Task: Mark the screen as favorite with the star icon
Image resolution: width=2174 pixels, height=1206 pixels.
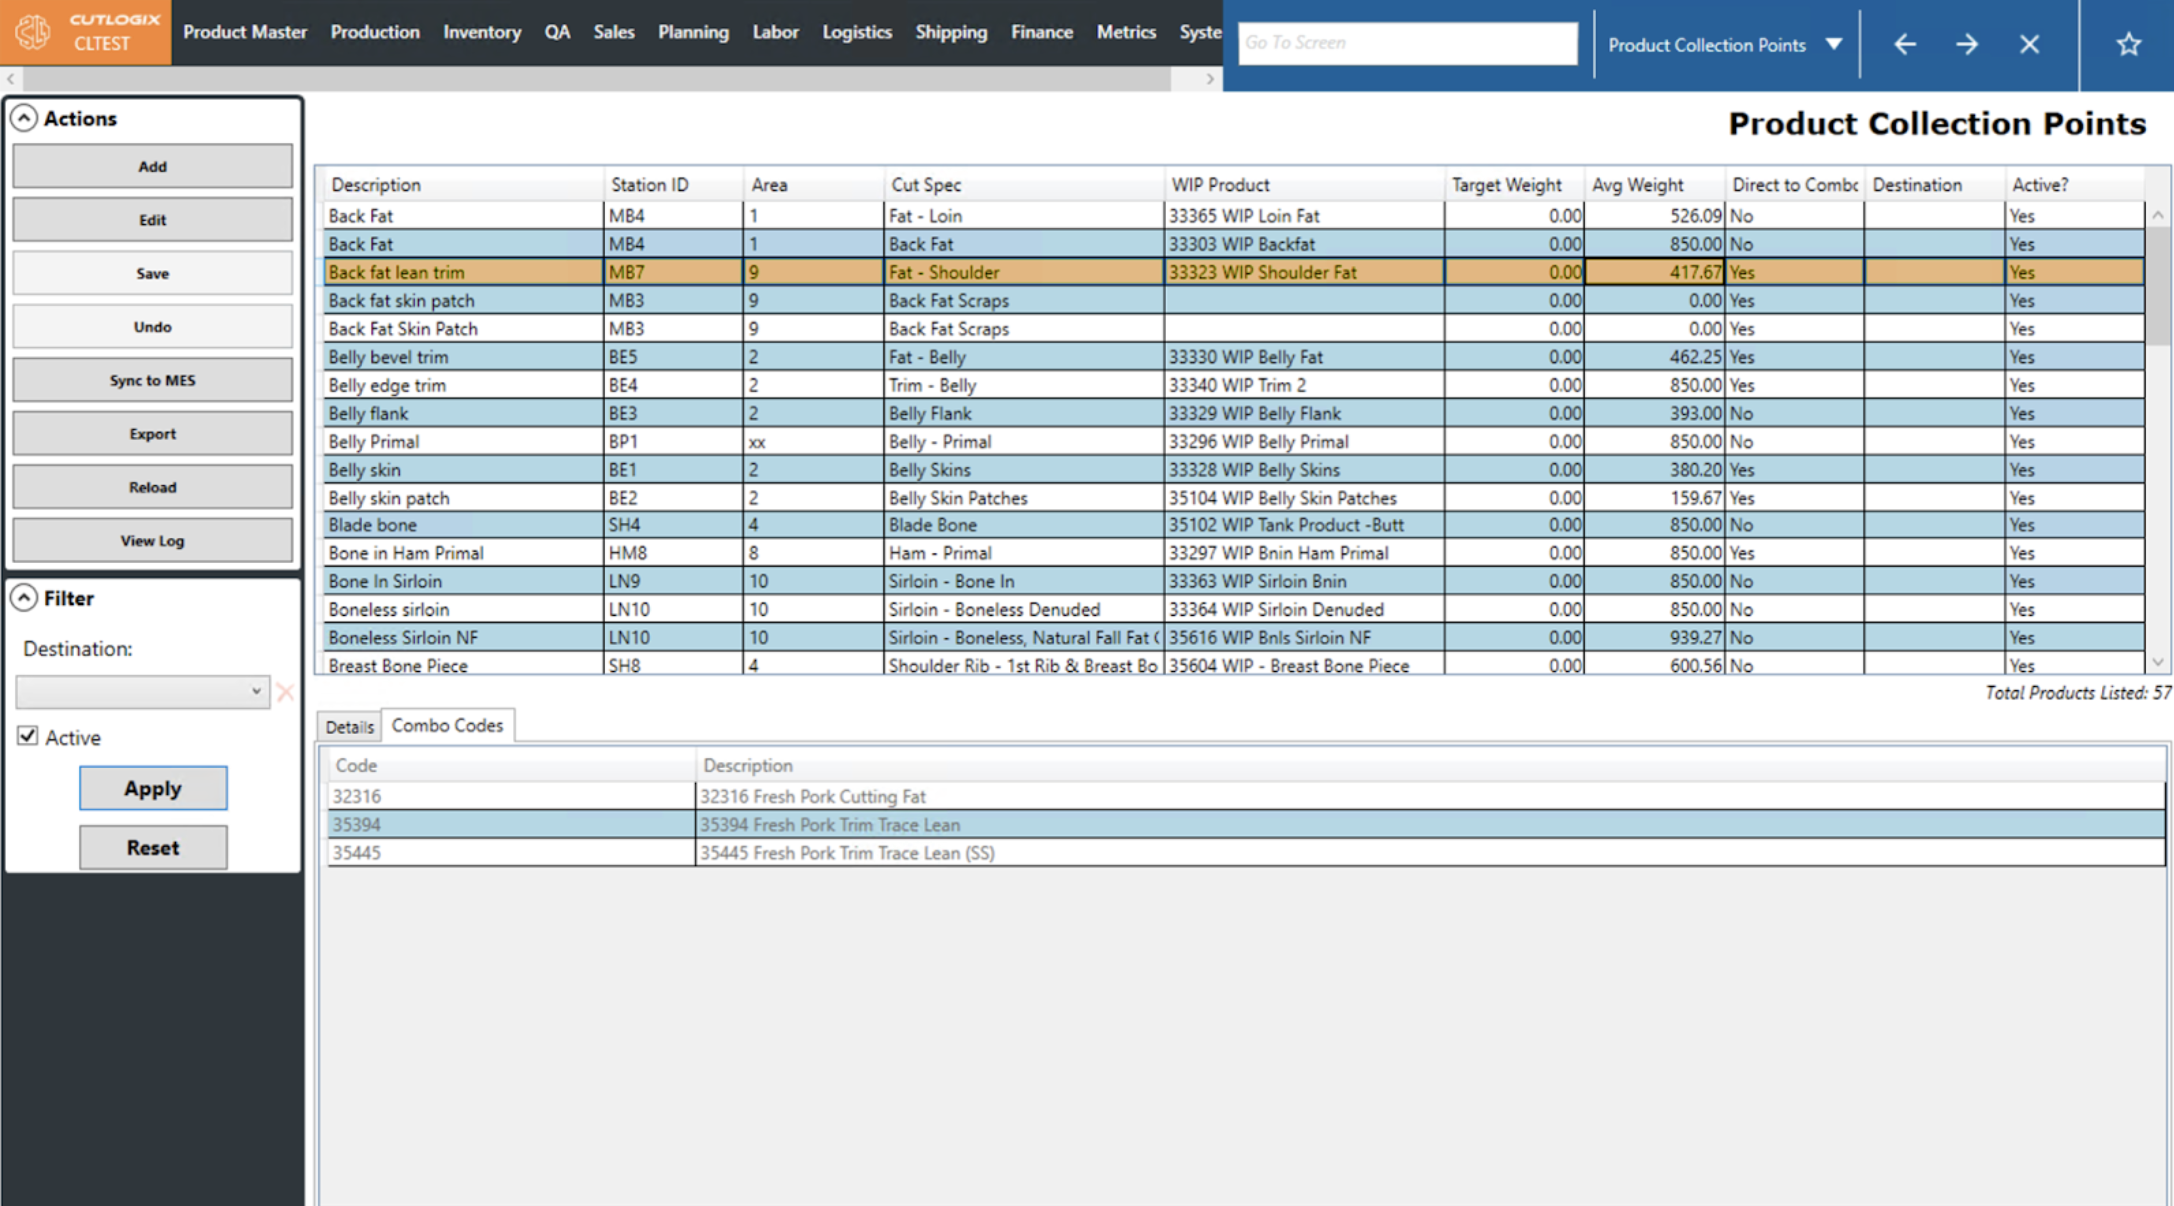Action: pyautogui.click(x=2128, y=44)
